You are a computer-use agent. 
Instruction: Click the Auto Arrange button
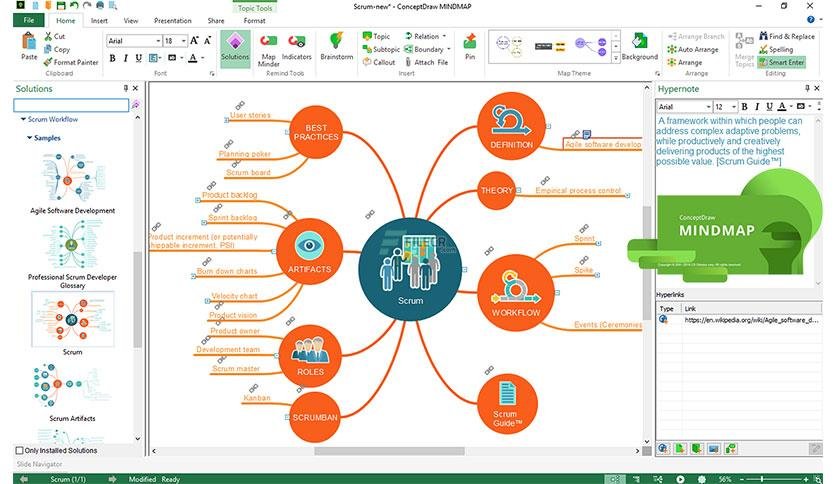pos(693,50)
